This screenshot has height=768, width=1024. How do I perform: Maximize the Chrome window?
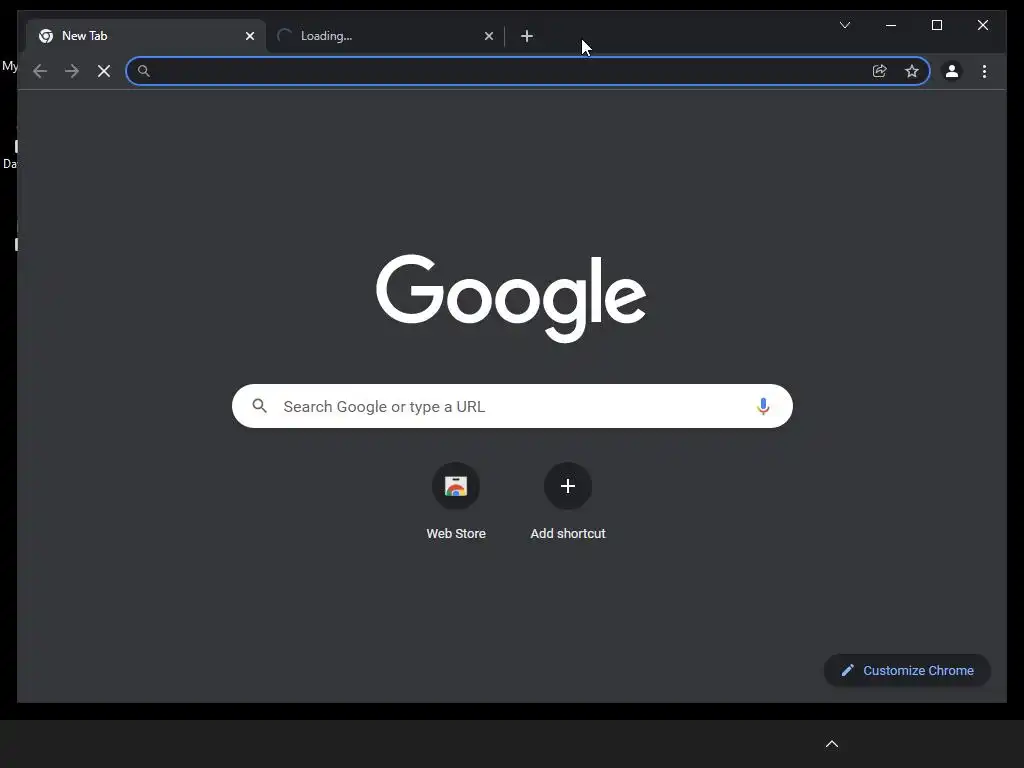coord(936,25)
